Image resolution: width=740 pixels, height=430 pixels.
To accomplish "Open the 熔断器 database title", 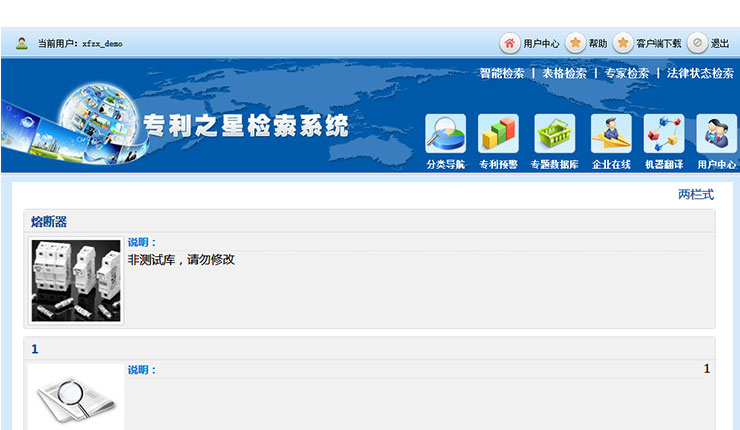I will (49, 222).
